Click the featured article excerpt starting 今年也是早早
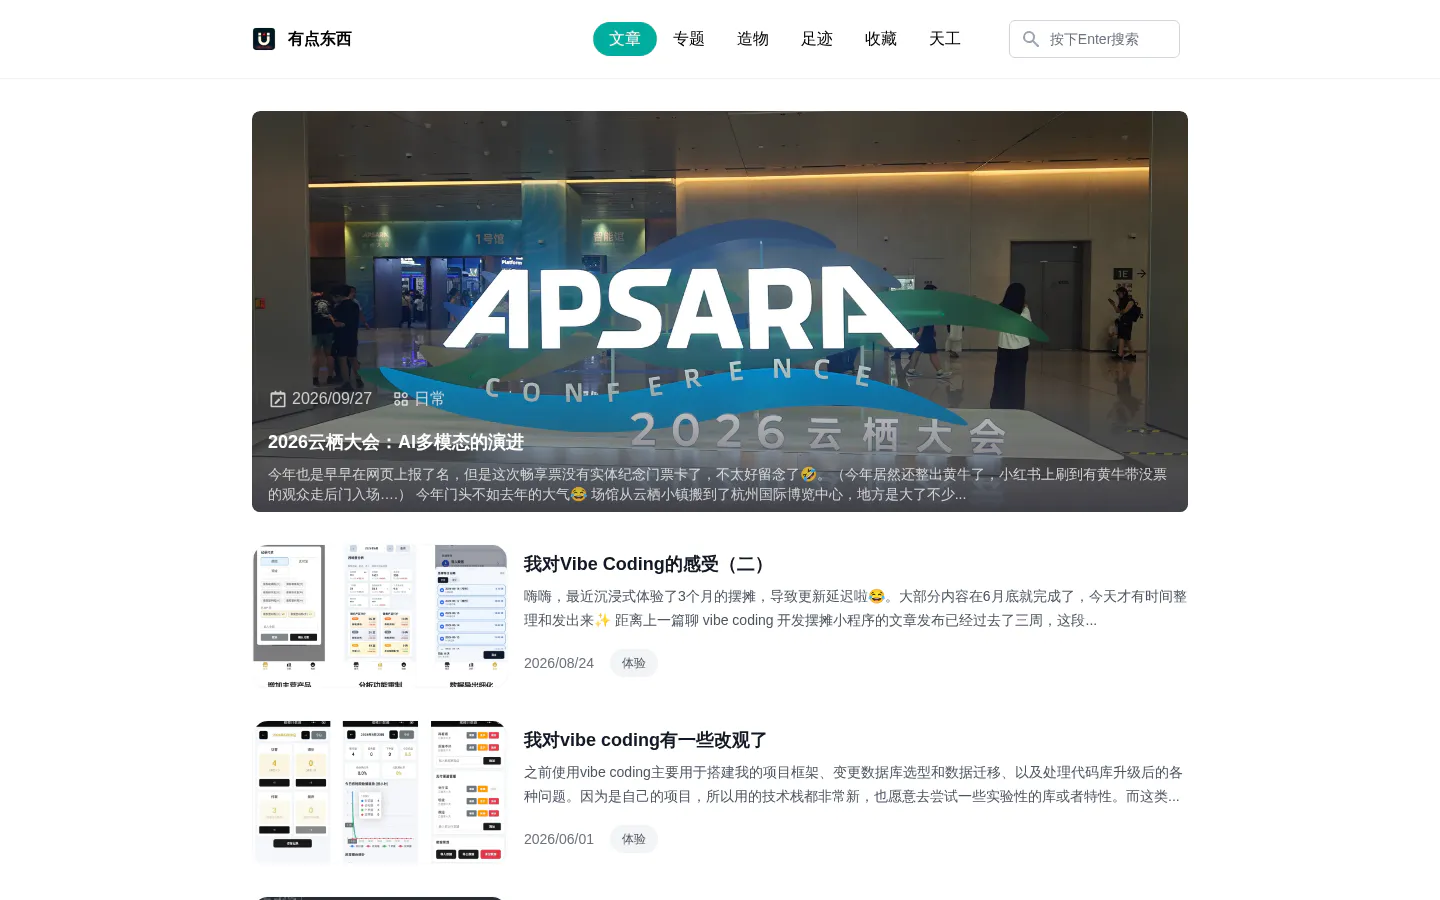Image resolution: width=1440 pixels, height=900 pixels. pos(718,484)
